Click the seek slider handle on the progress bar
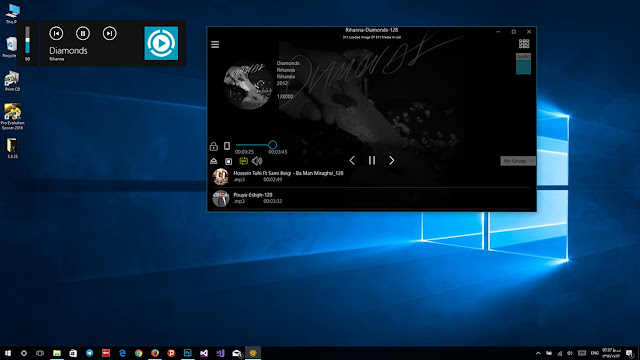 (272, 145)
